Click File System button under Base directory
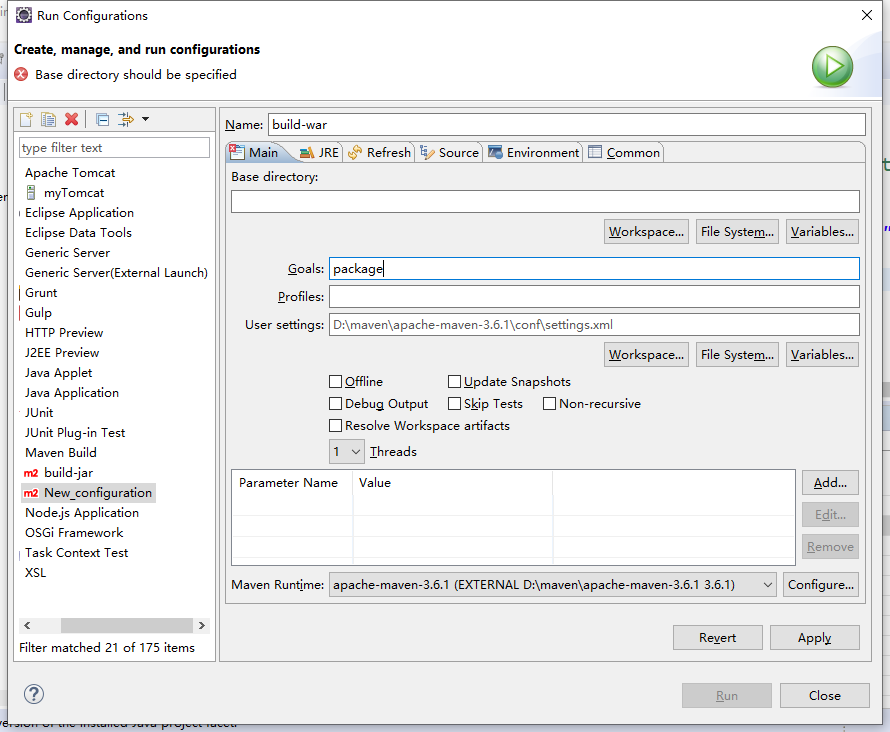The image size is (890, 732). tap(737, 232)
